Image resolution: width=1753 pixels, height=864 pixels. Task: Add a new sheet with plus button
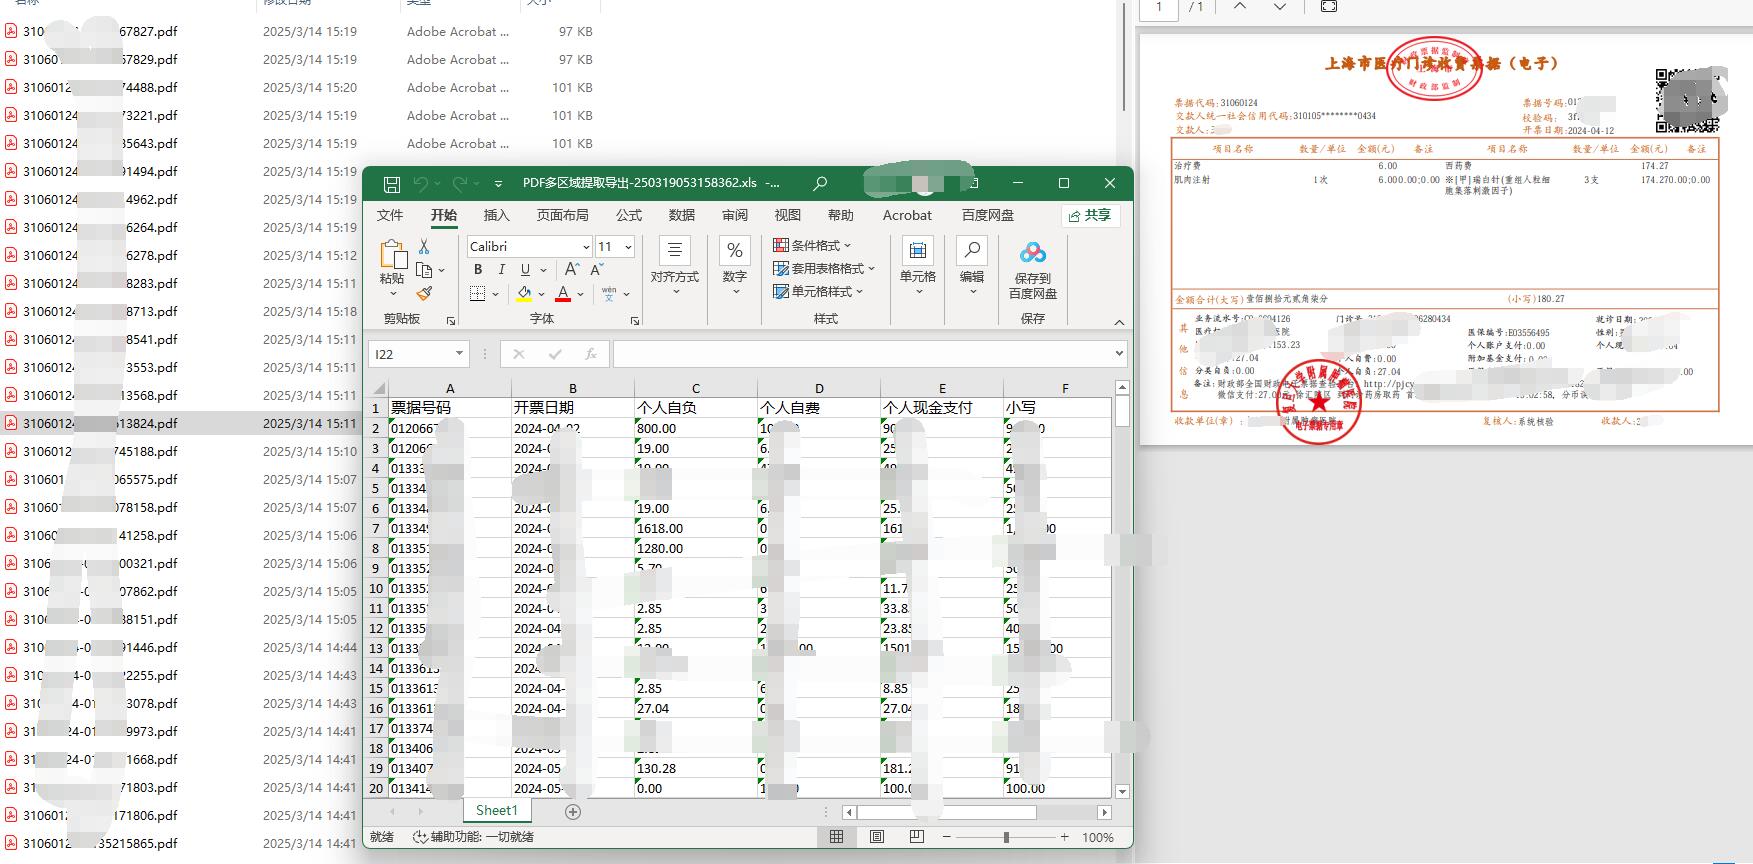573,812
